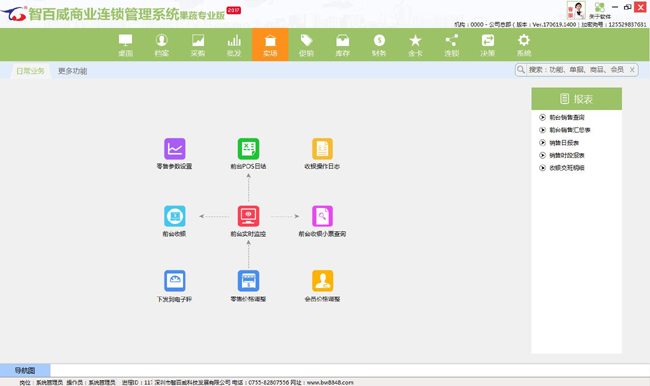Open the 金卡 (Gold Card) star module
The image size is (650, 386).
(415, 45)
